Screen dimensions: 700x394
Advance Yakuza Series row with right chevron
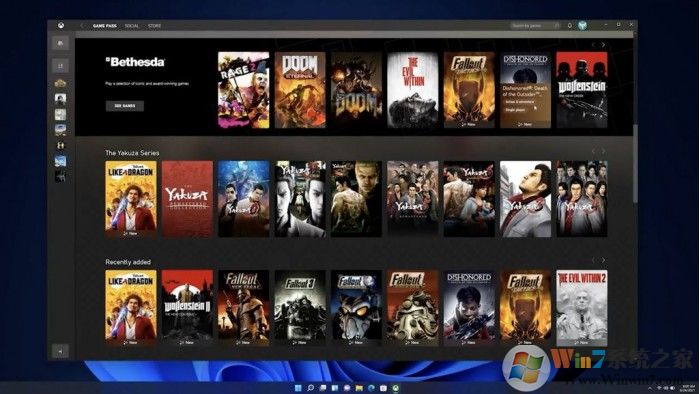(x=603, y=151)
